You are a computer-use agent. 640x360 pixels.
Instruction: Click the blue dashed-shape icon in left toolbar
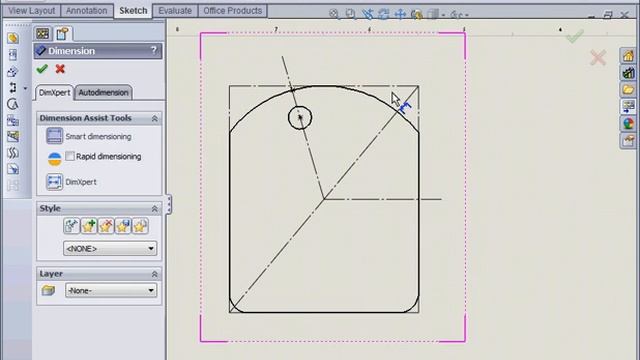tap(13, 72)
